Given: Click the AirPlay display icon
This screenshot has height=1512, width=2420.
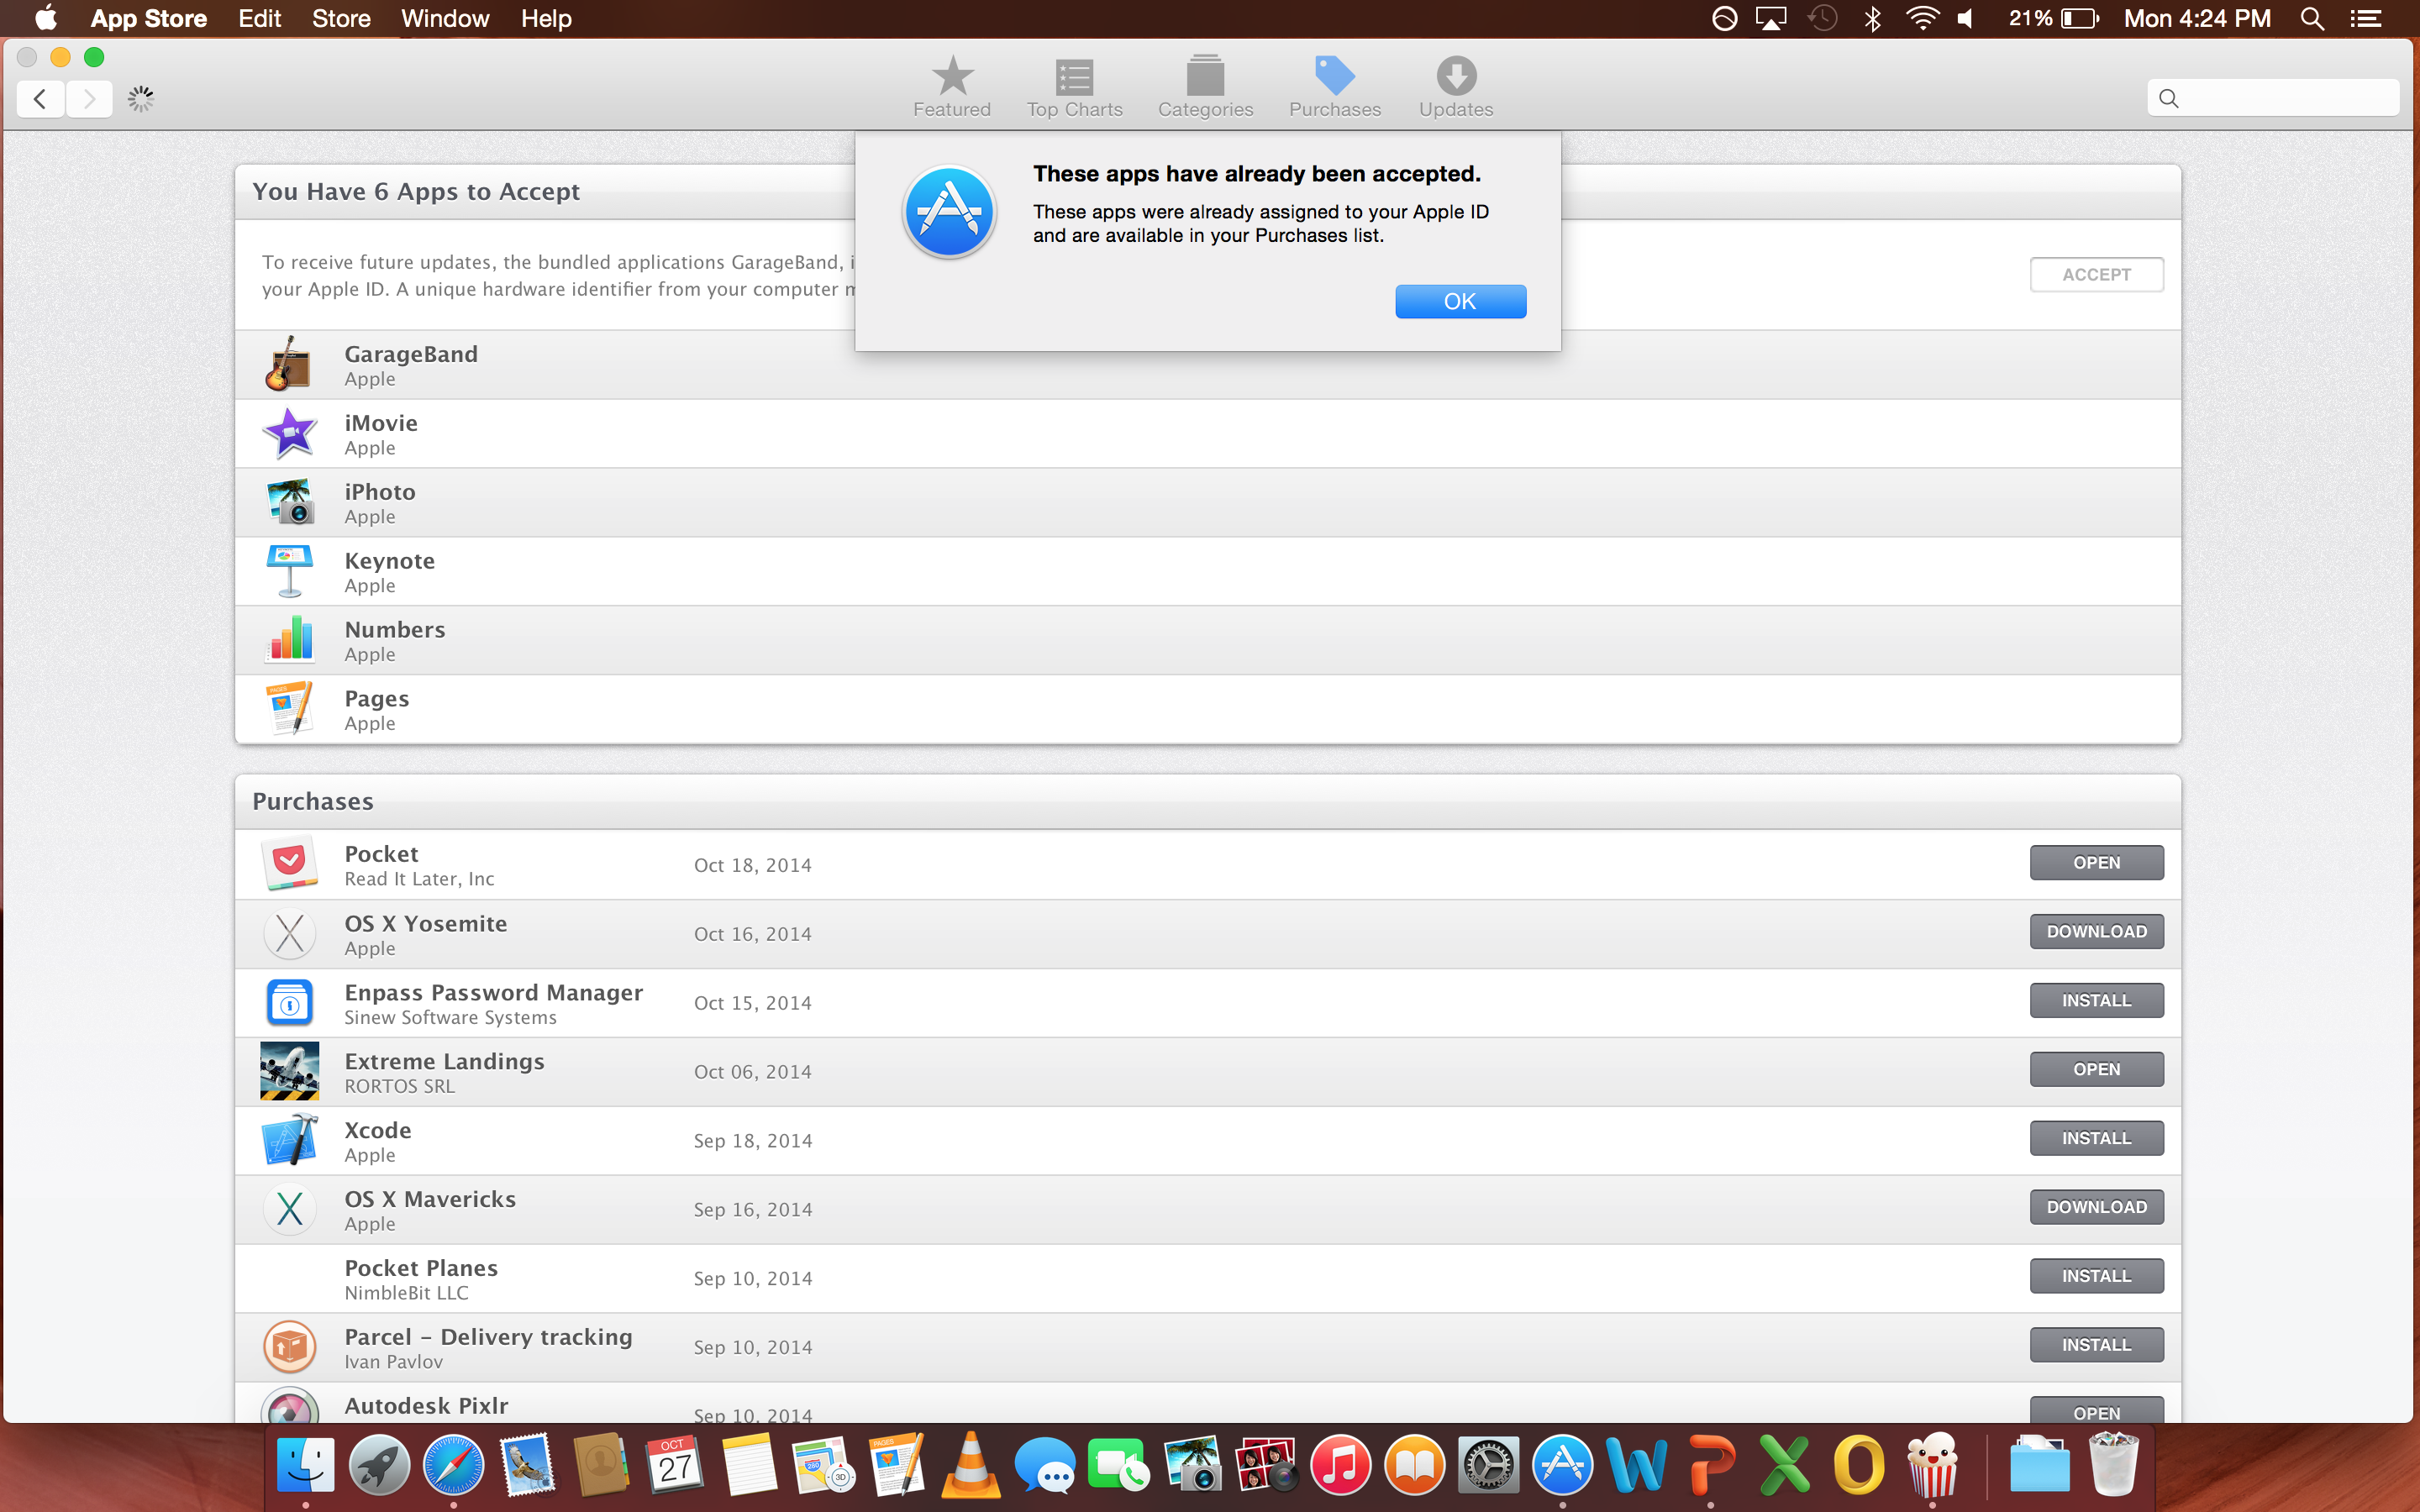Looking at the screenshot, I should coord(1771,18).
